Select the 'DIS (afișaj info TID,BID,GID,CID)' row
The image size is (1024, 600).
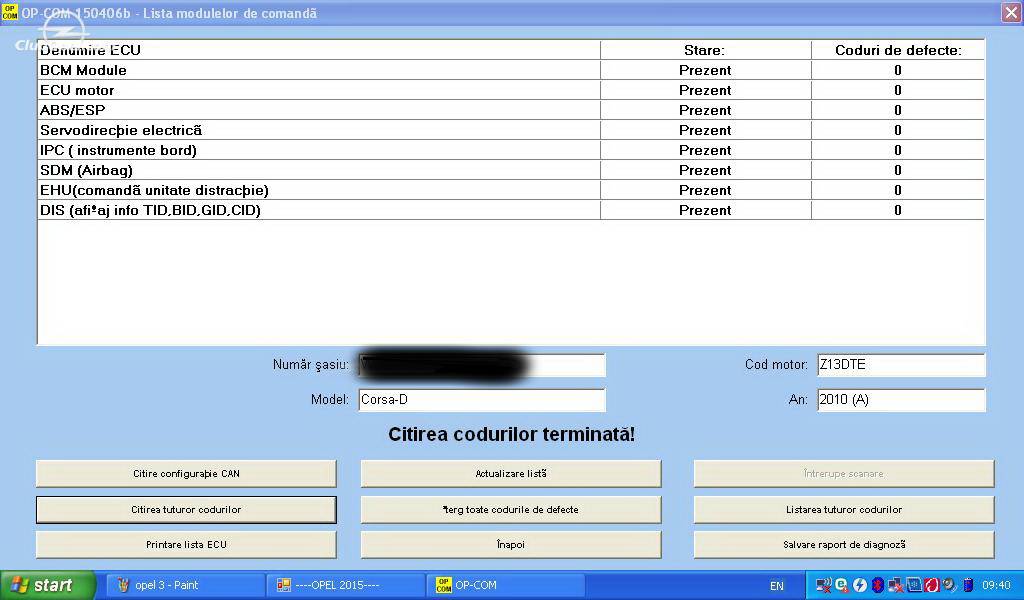click(511, 210)
